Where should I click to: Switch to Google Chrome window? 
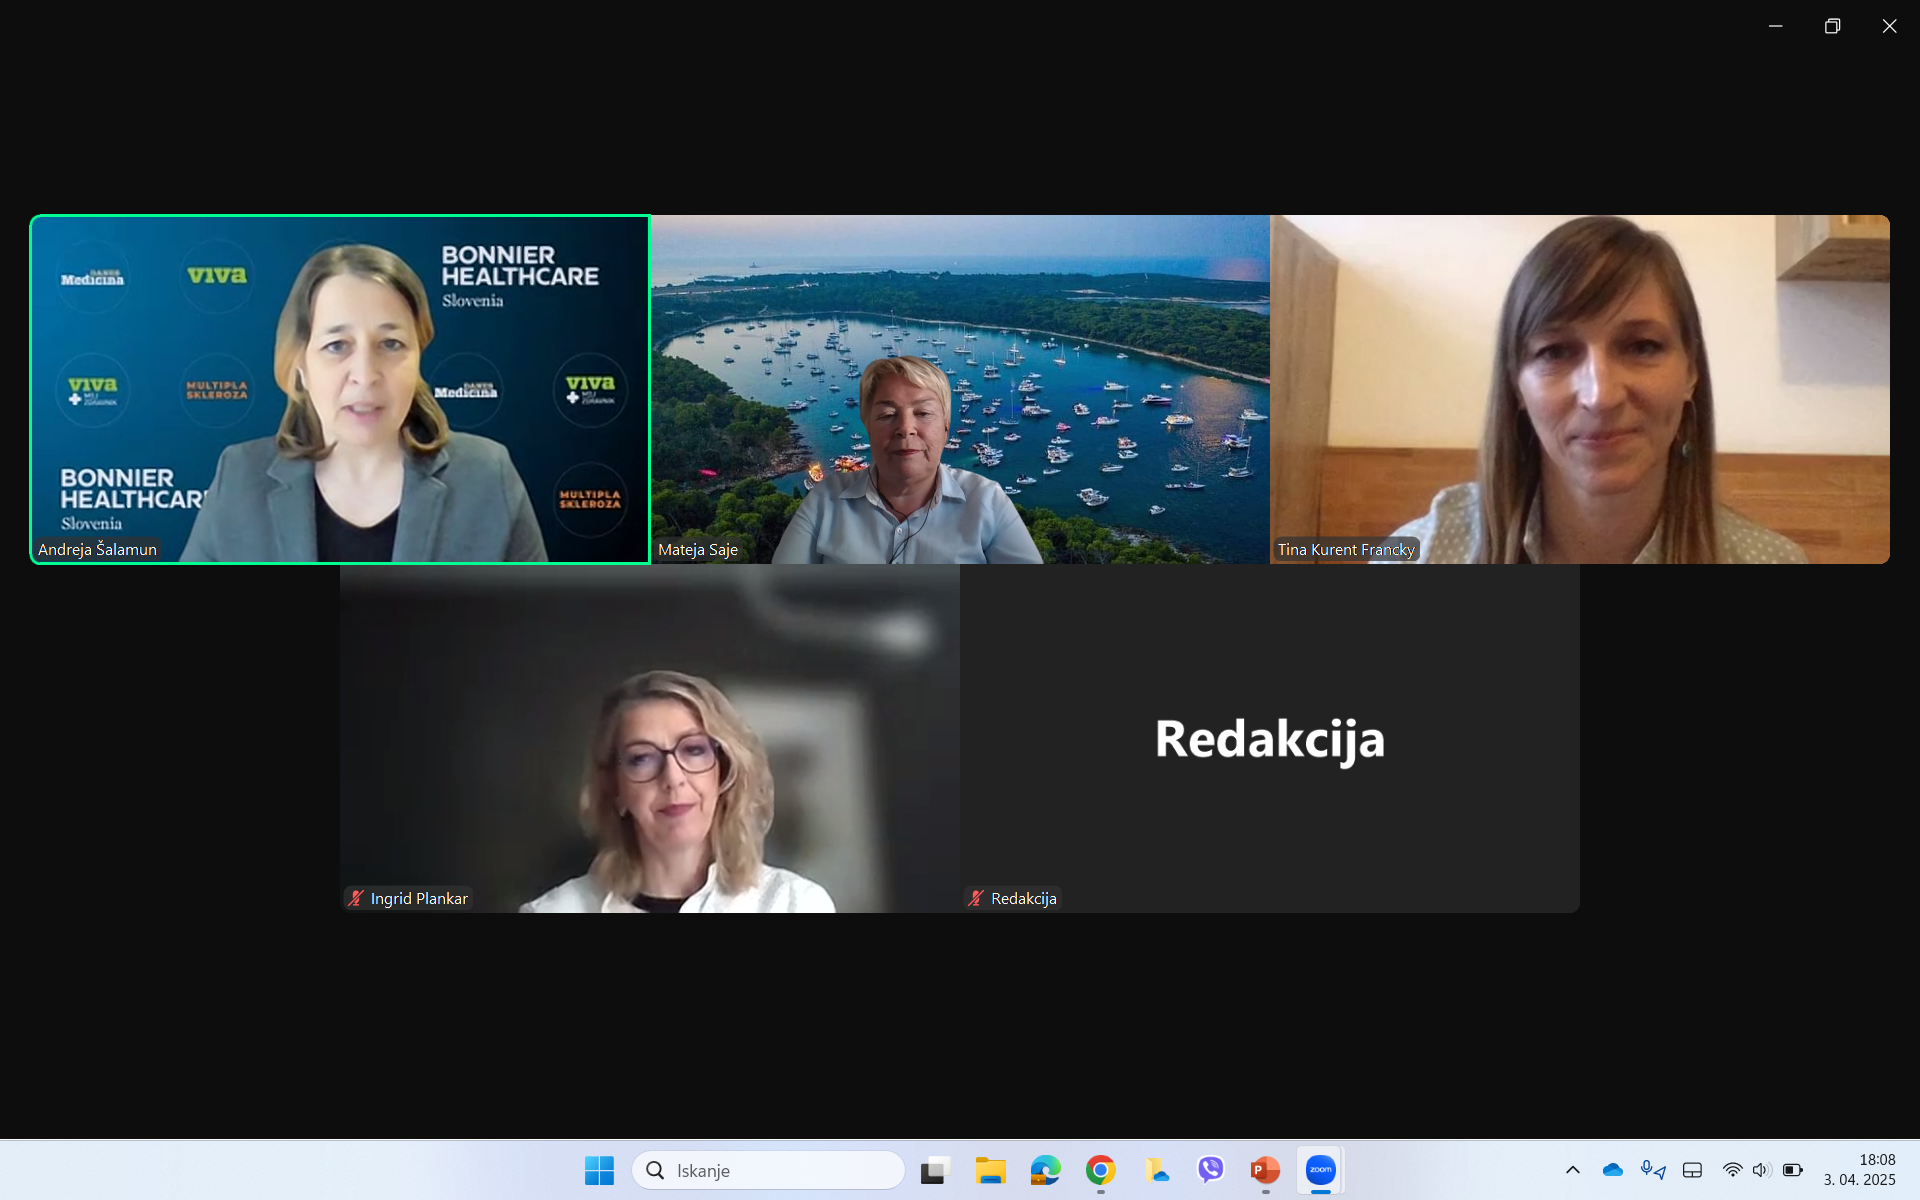click(1100, 1170)
